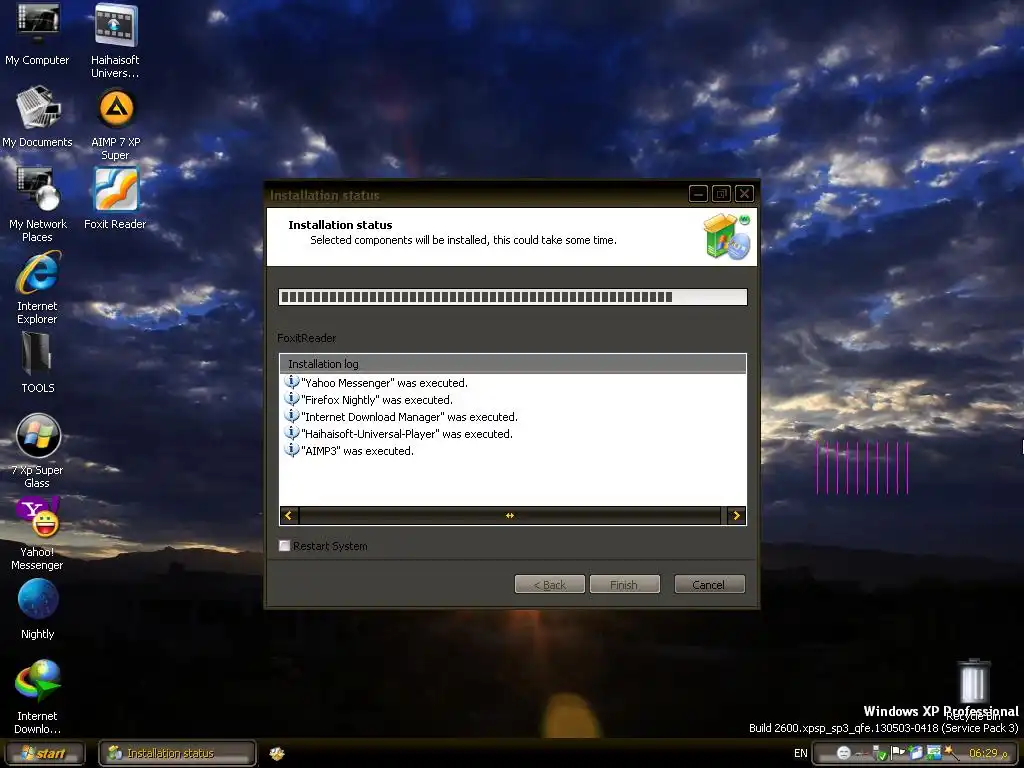The image size is (1024, 768).
Task: Click the white face tray icon
Action: tap(844, 753)
